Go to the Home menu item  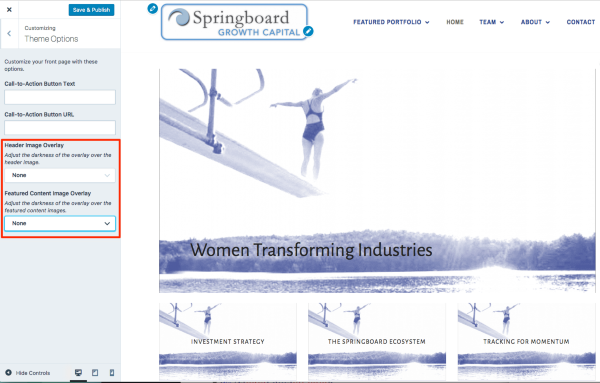click(455, 22)
